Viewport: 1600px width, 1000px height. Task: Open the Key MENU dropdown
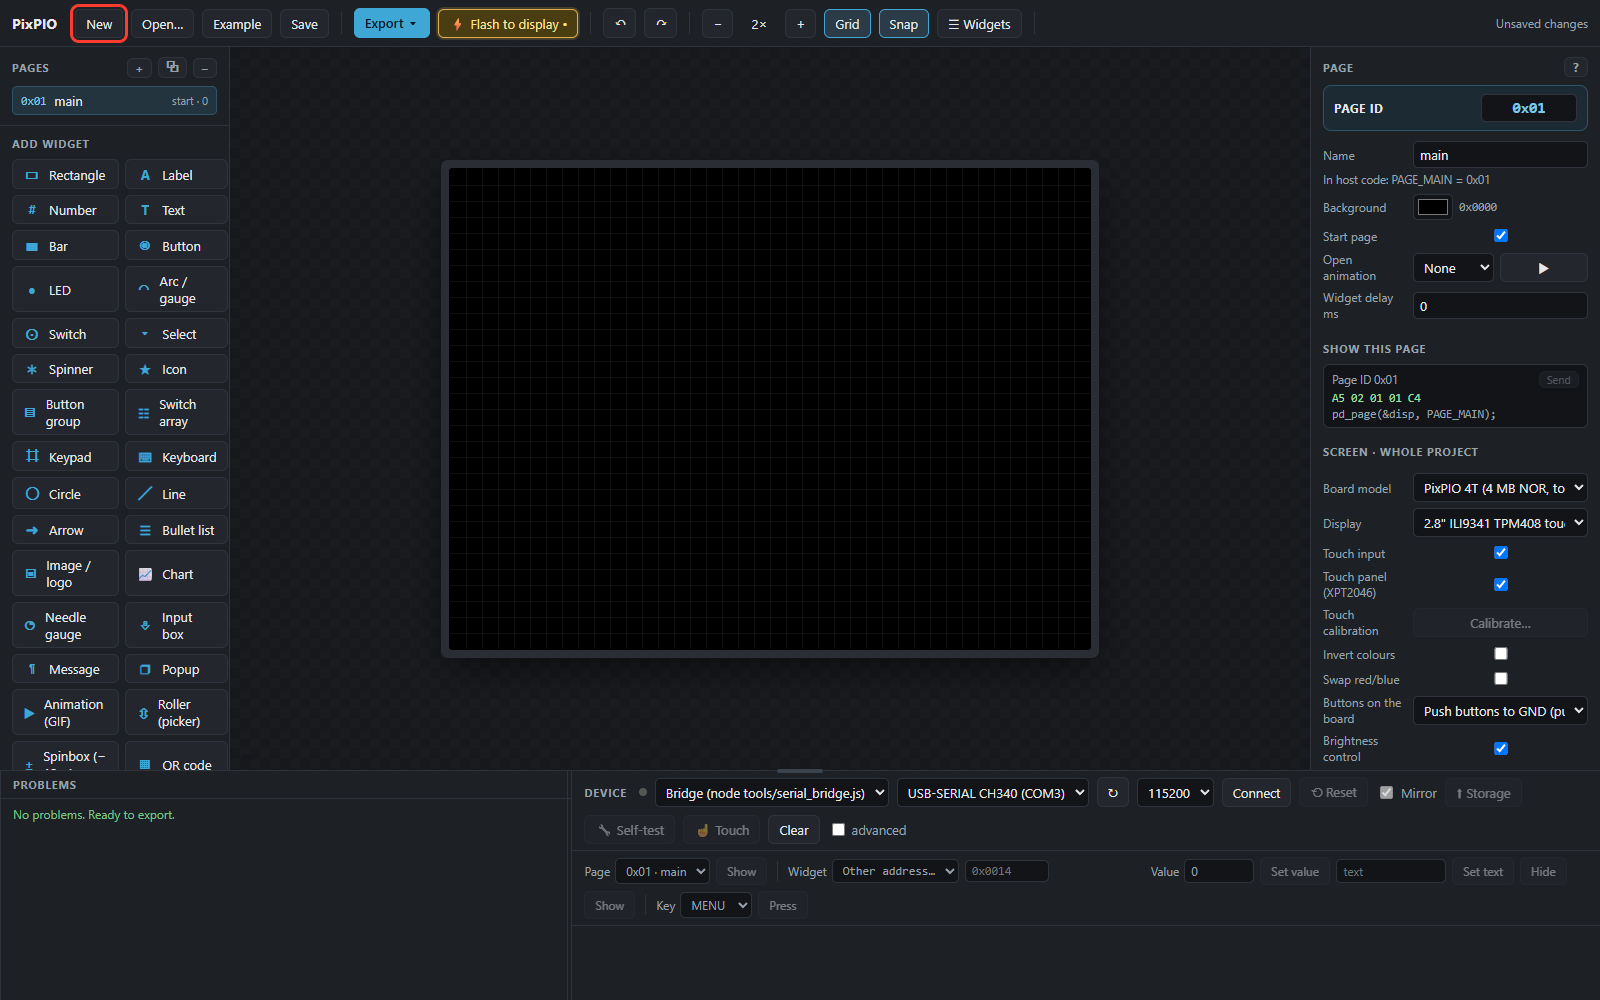pyautogui.click(x=715, y=906)
